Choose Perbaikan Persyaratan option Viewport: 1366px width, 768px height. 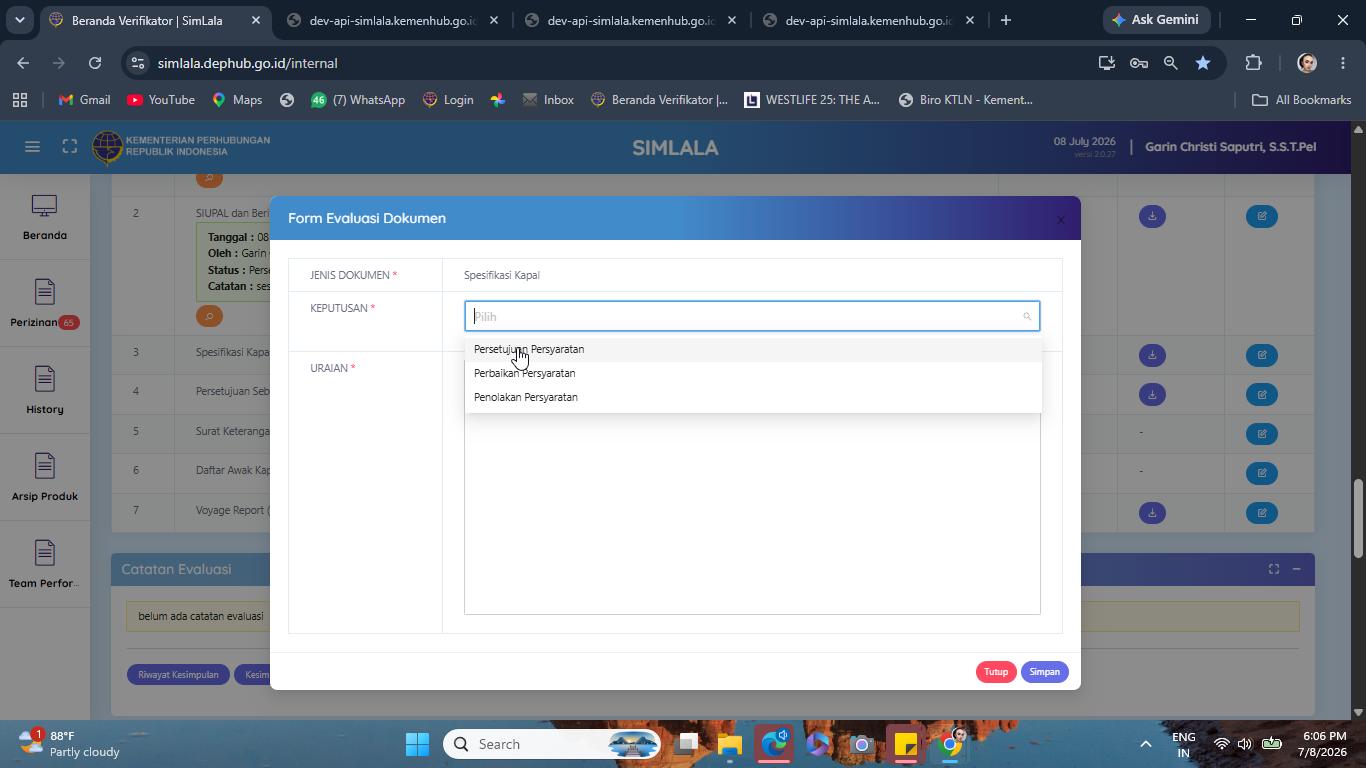click(x=752, y=373)
